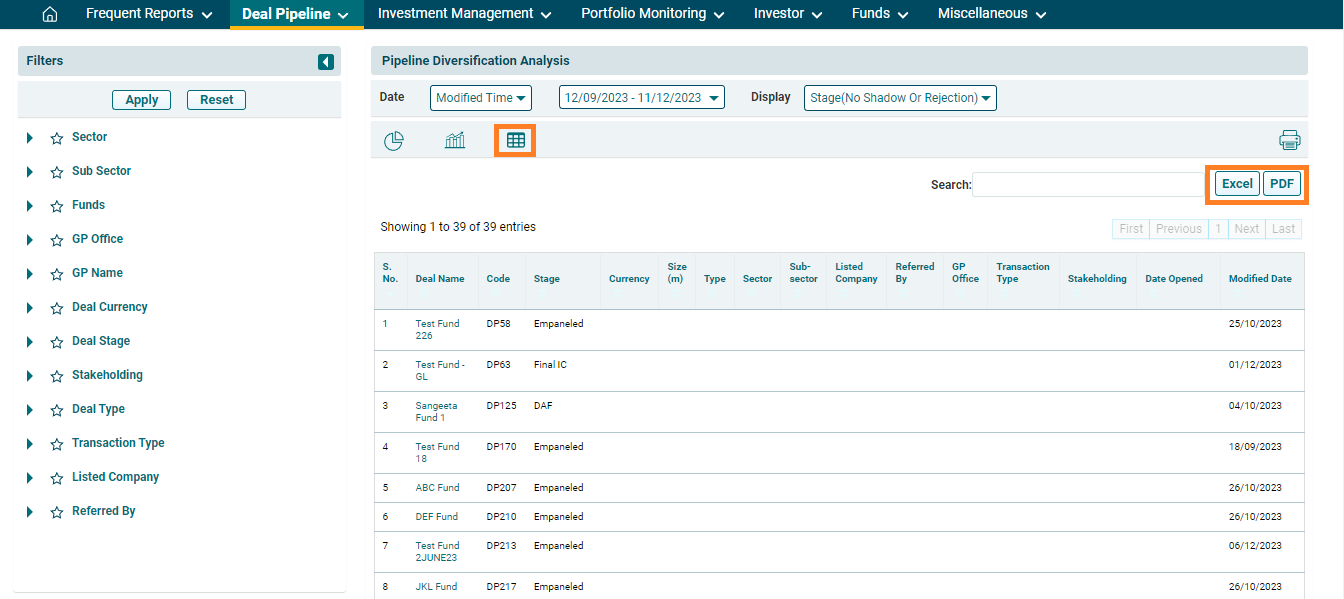Switch to bar chart view
This screenshot has width=1344, height=599.
(x=455, y=141)
